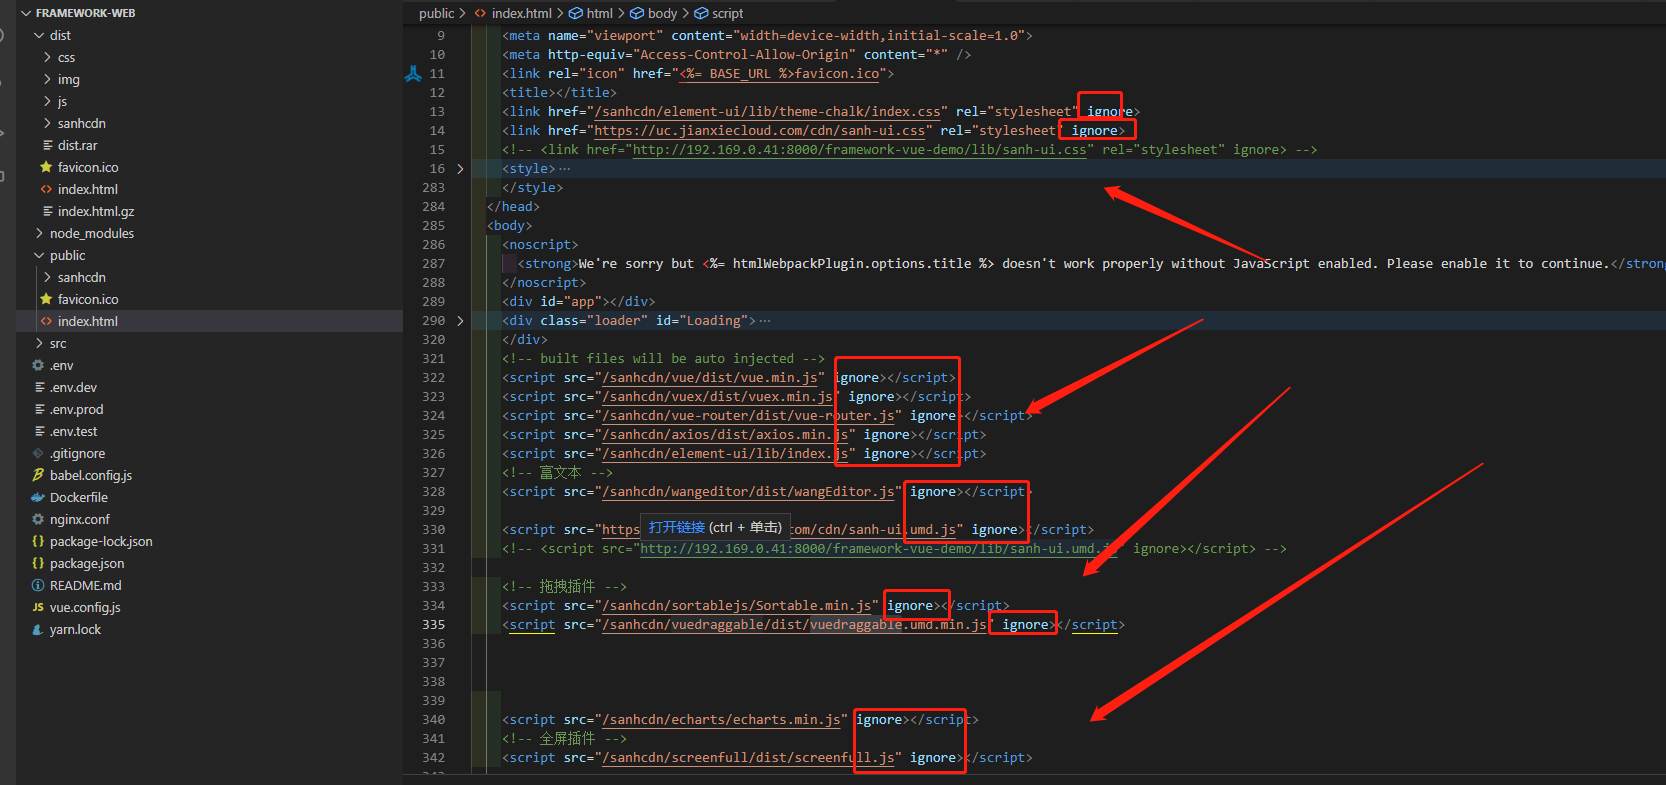This screenshot has width=1666, height=785.
Task: Click the Babel icon of babel.config.js
Action: [x=38, y=476]
